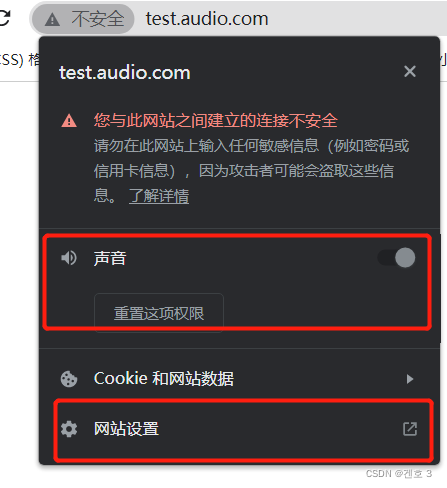Open the 了解详情 learn more link

pos(159,196)
